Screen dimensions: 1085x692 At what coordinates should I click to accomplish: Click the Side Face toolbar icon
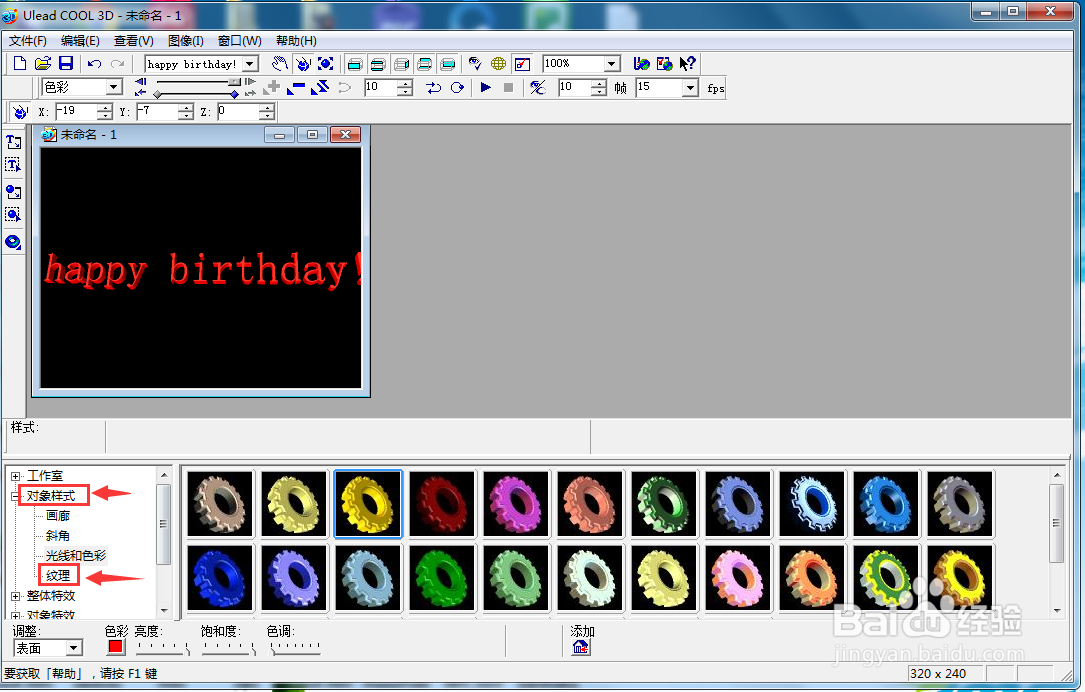coord(401,64)
